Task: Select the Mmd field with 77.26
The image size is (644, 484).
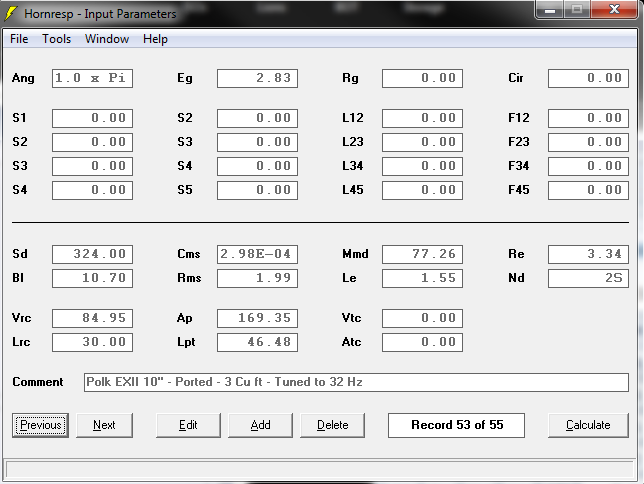Action: tap(422, 254)
